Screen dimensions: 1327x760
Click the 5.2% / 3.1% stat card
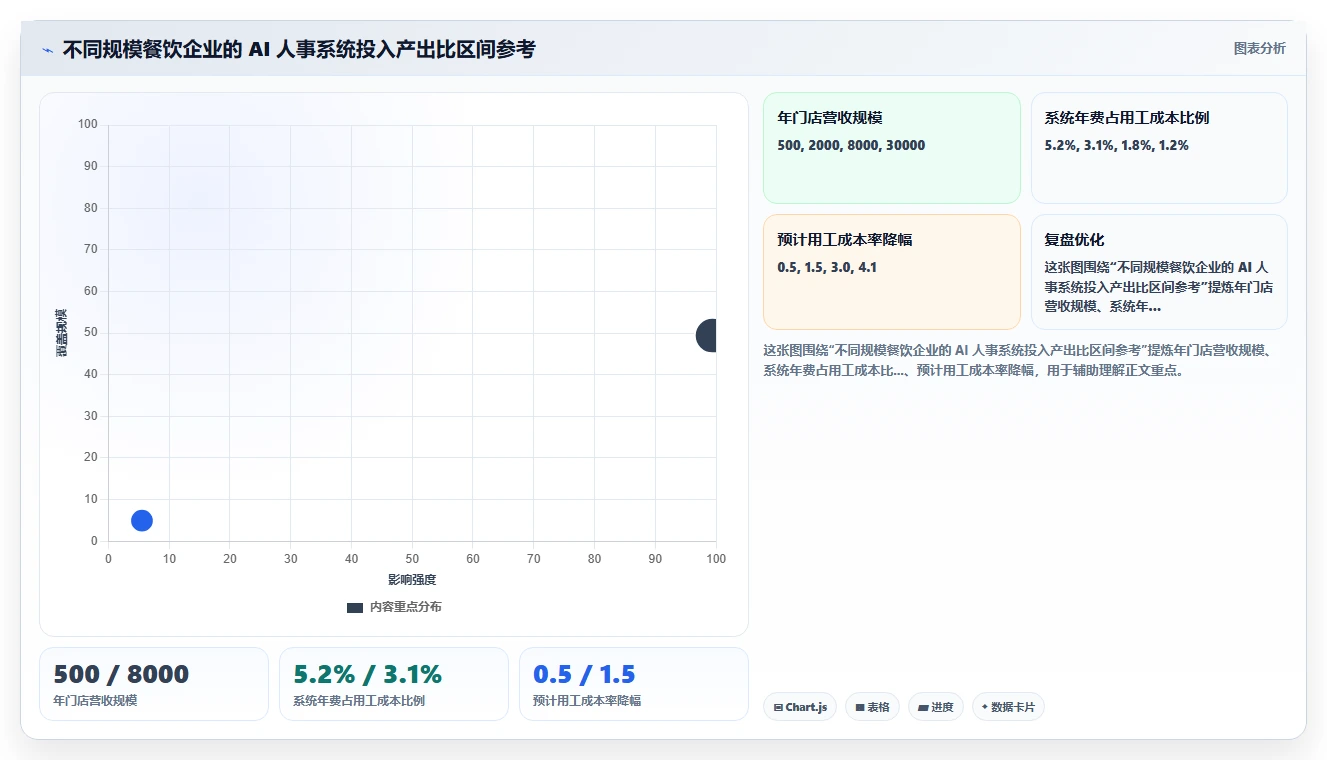pyautogui.click(x=394, y=684)
